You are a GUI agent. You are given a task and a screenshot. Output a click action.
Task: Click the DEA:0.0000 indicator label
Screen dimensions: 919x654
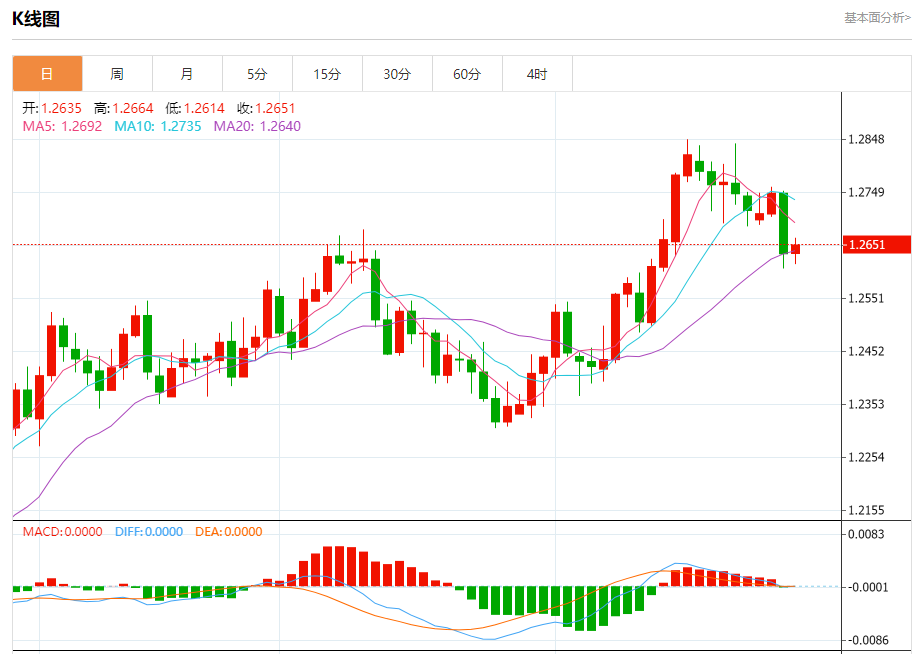coord(229,532)
